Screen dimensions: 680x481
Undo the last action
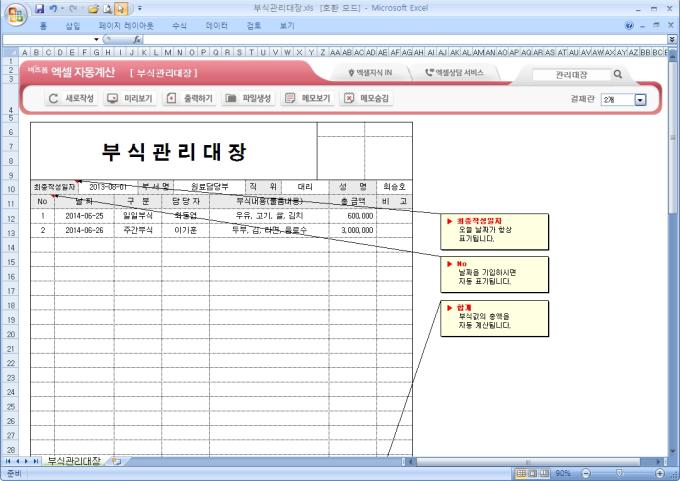pyautogui.click(x=53, y=9)
